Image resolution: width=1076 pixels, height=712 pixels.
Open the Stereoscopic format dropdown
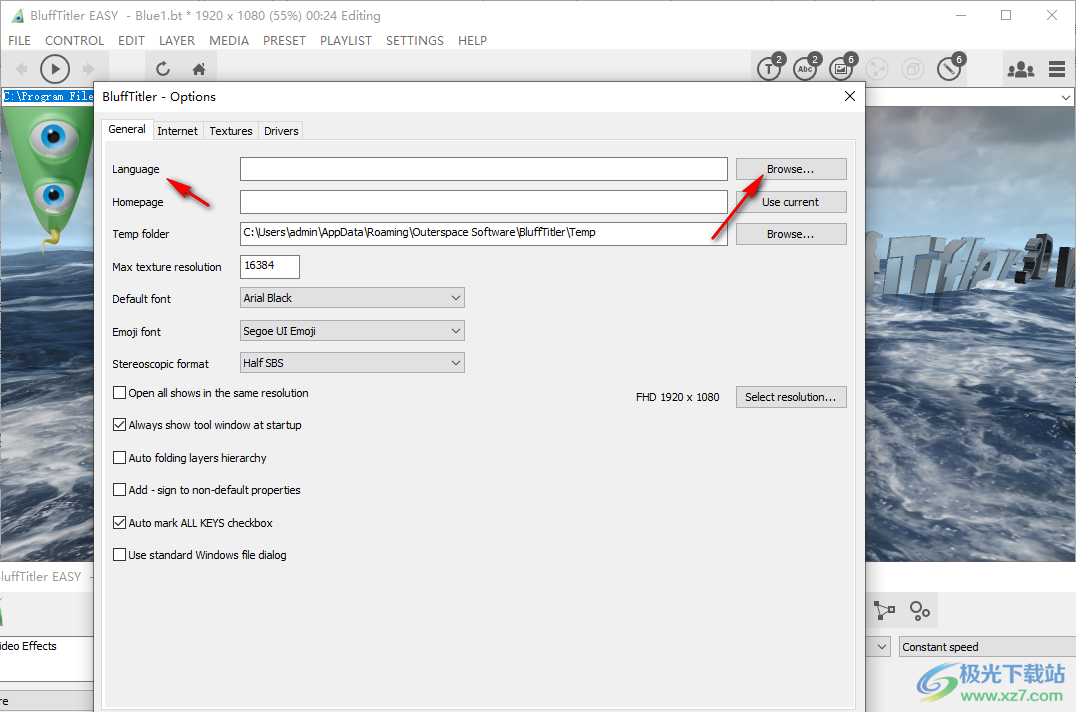[x=352, y=363]
